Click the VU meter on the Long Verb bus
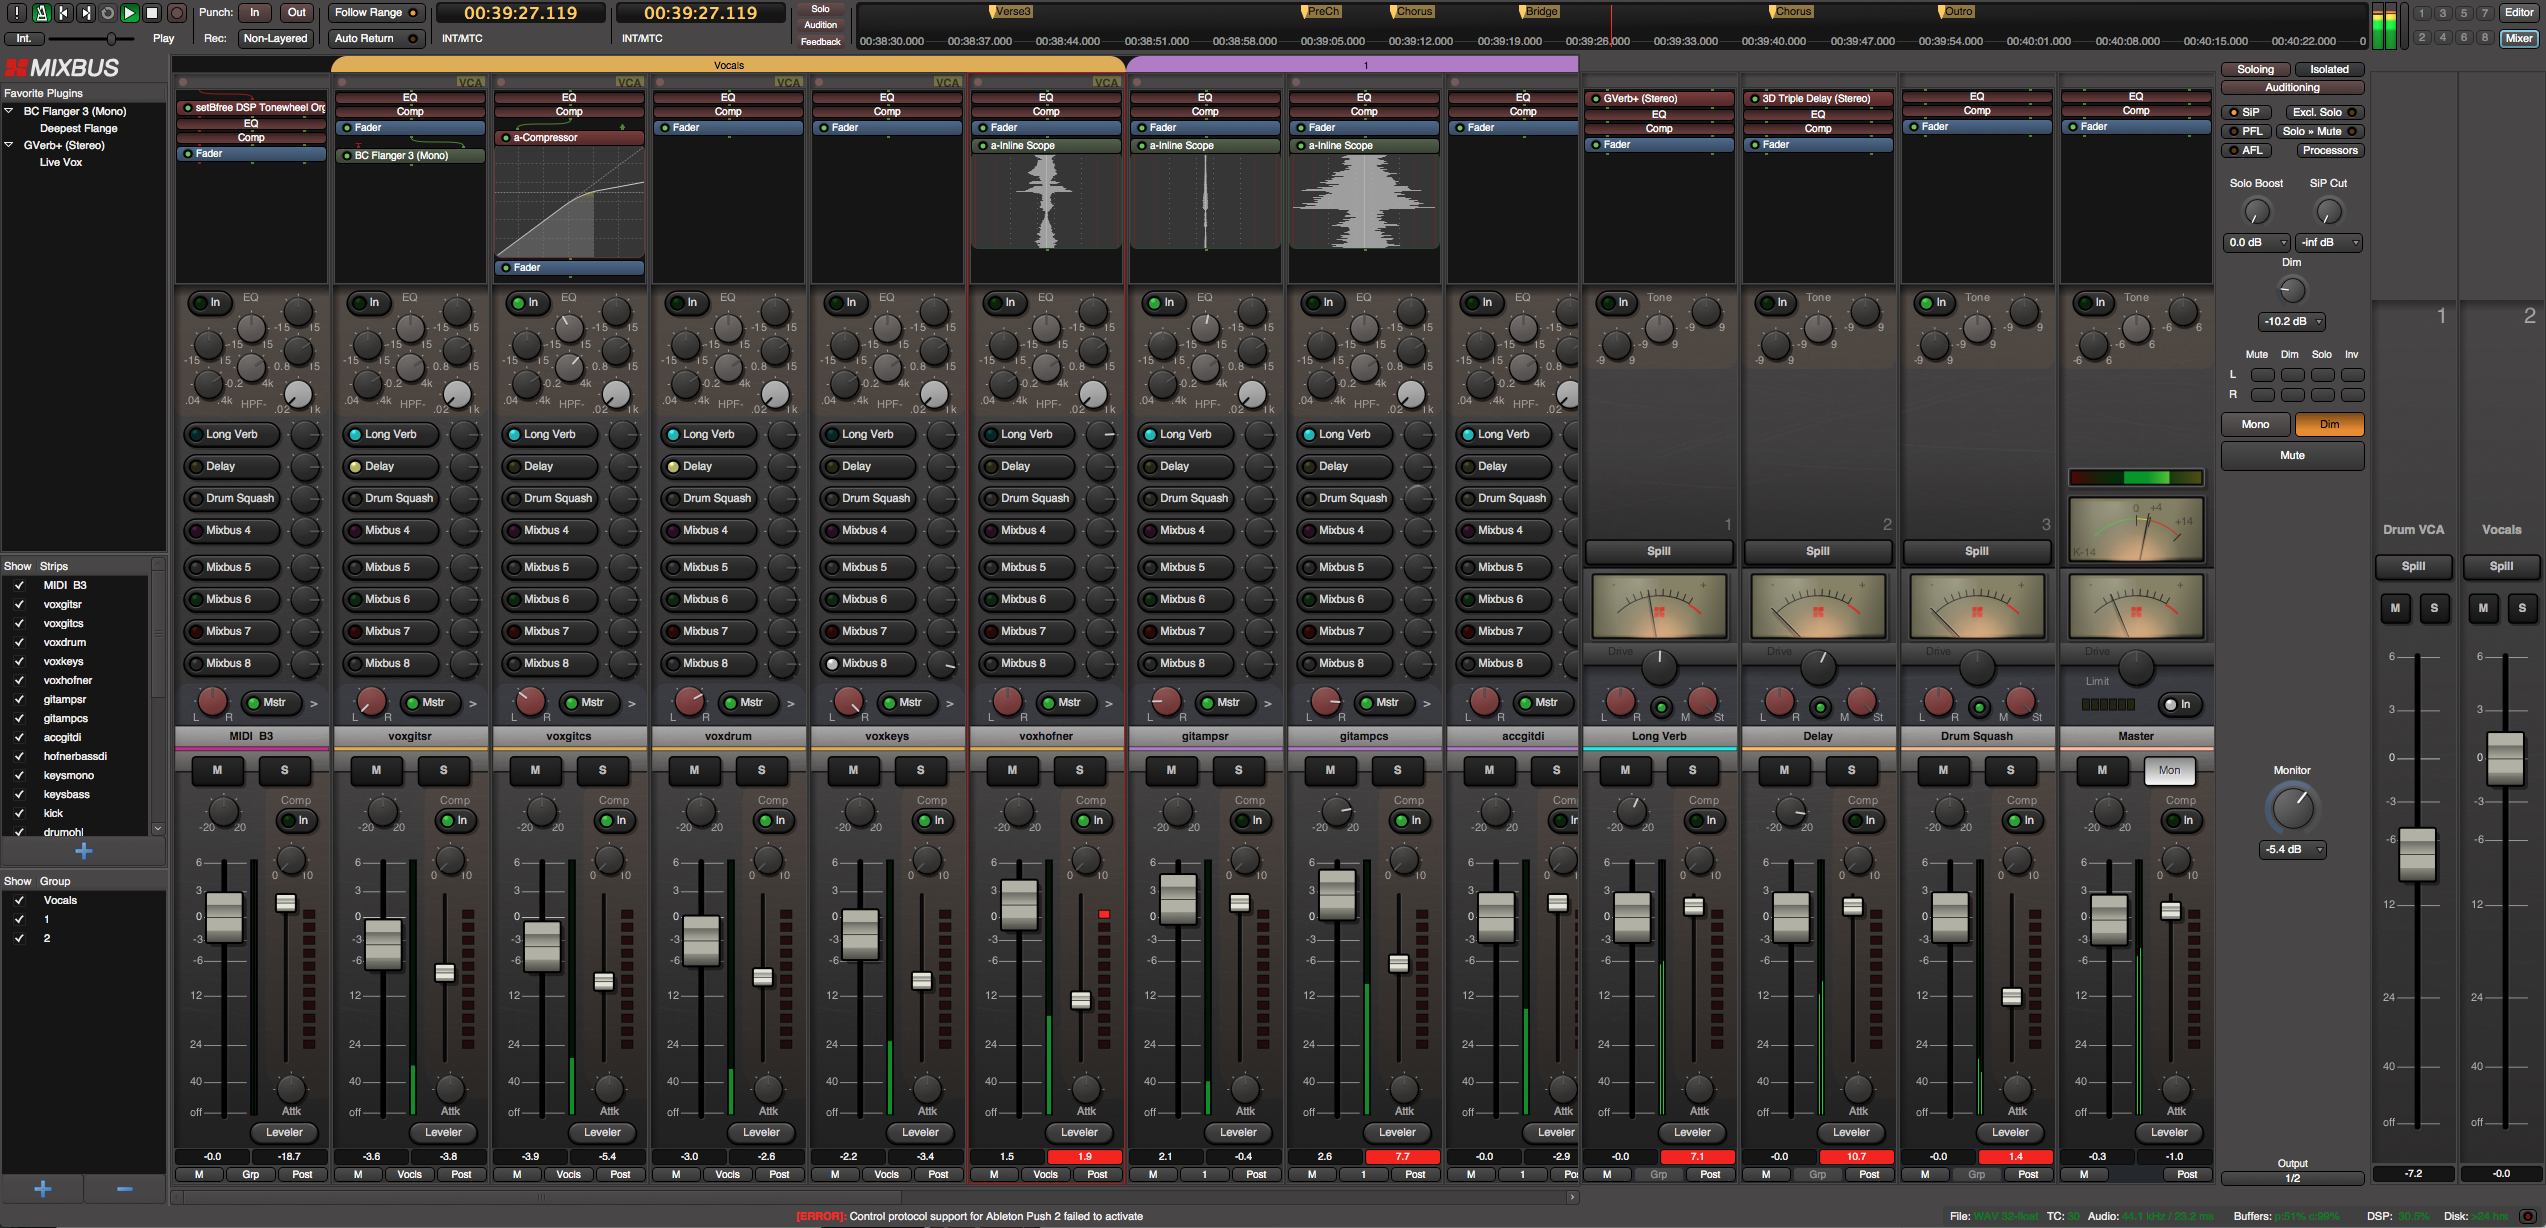This screenshot has width=2546, height=1228. (1658, 606)
